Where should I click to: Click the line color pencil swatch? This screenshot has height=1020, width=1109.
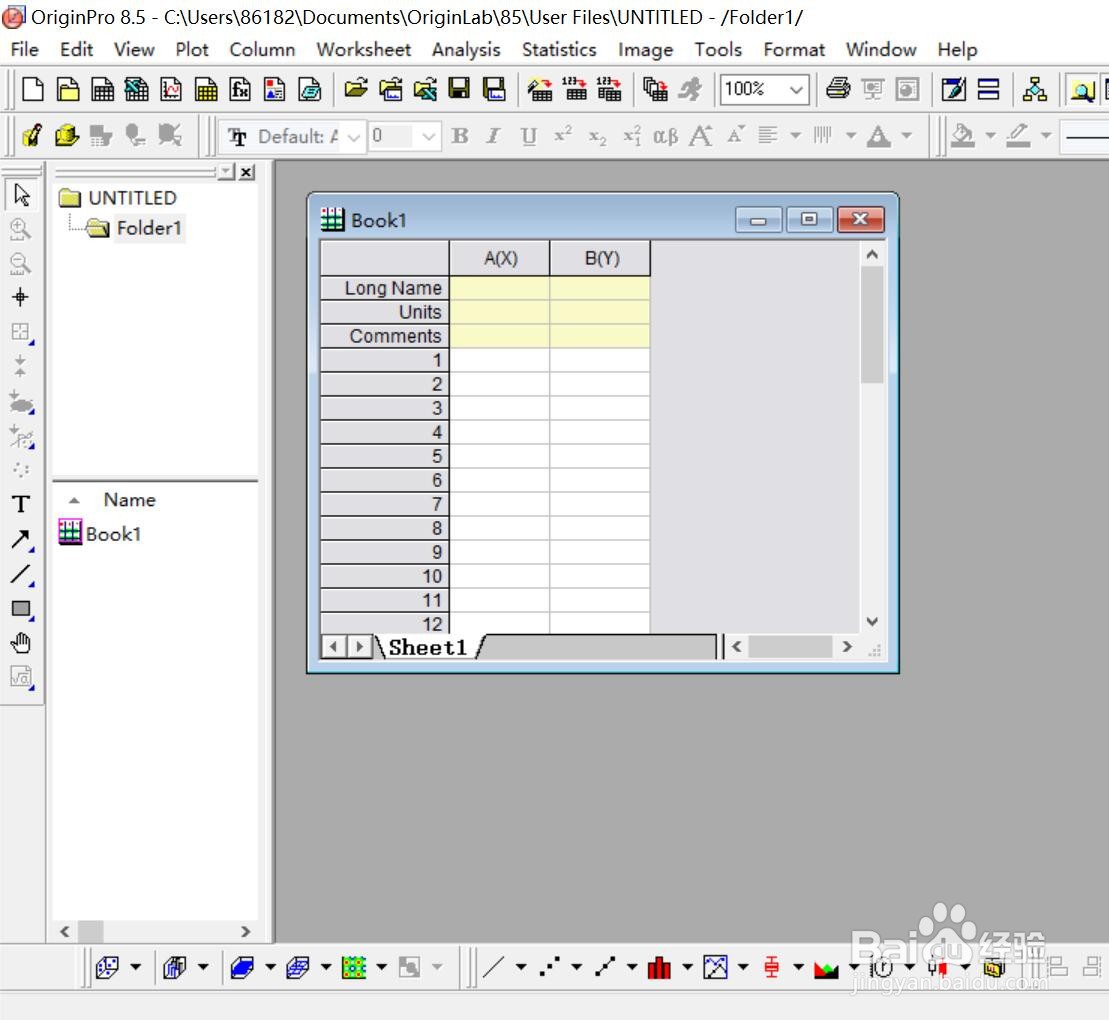click(1018, 135)
